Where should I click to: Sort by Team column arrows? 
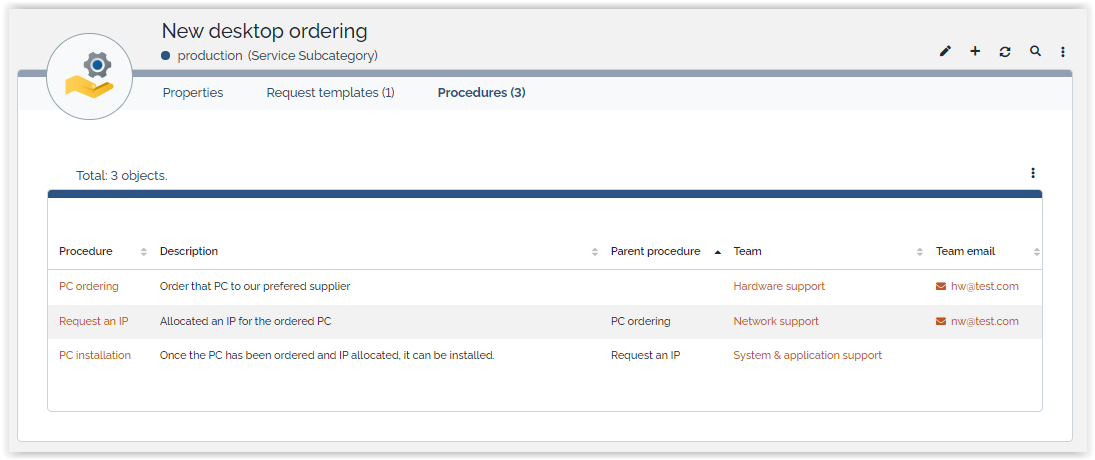920,252
